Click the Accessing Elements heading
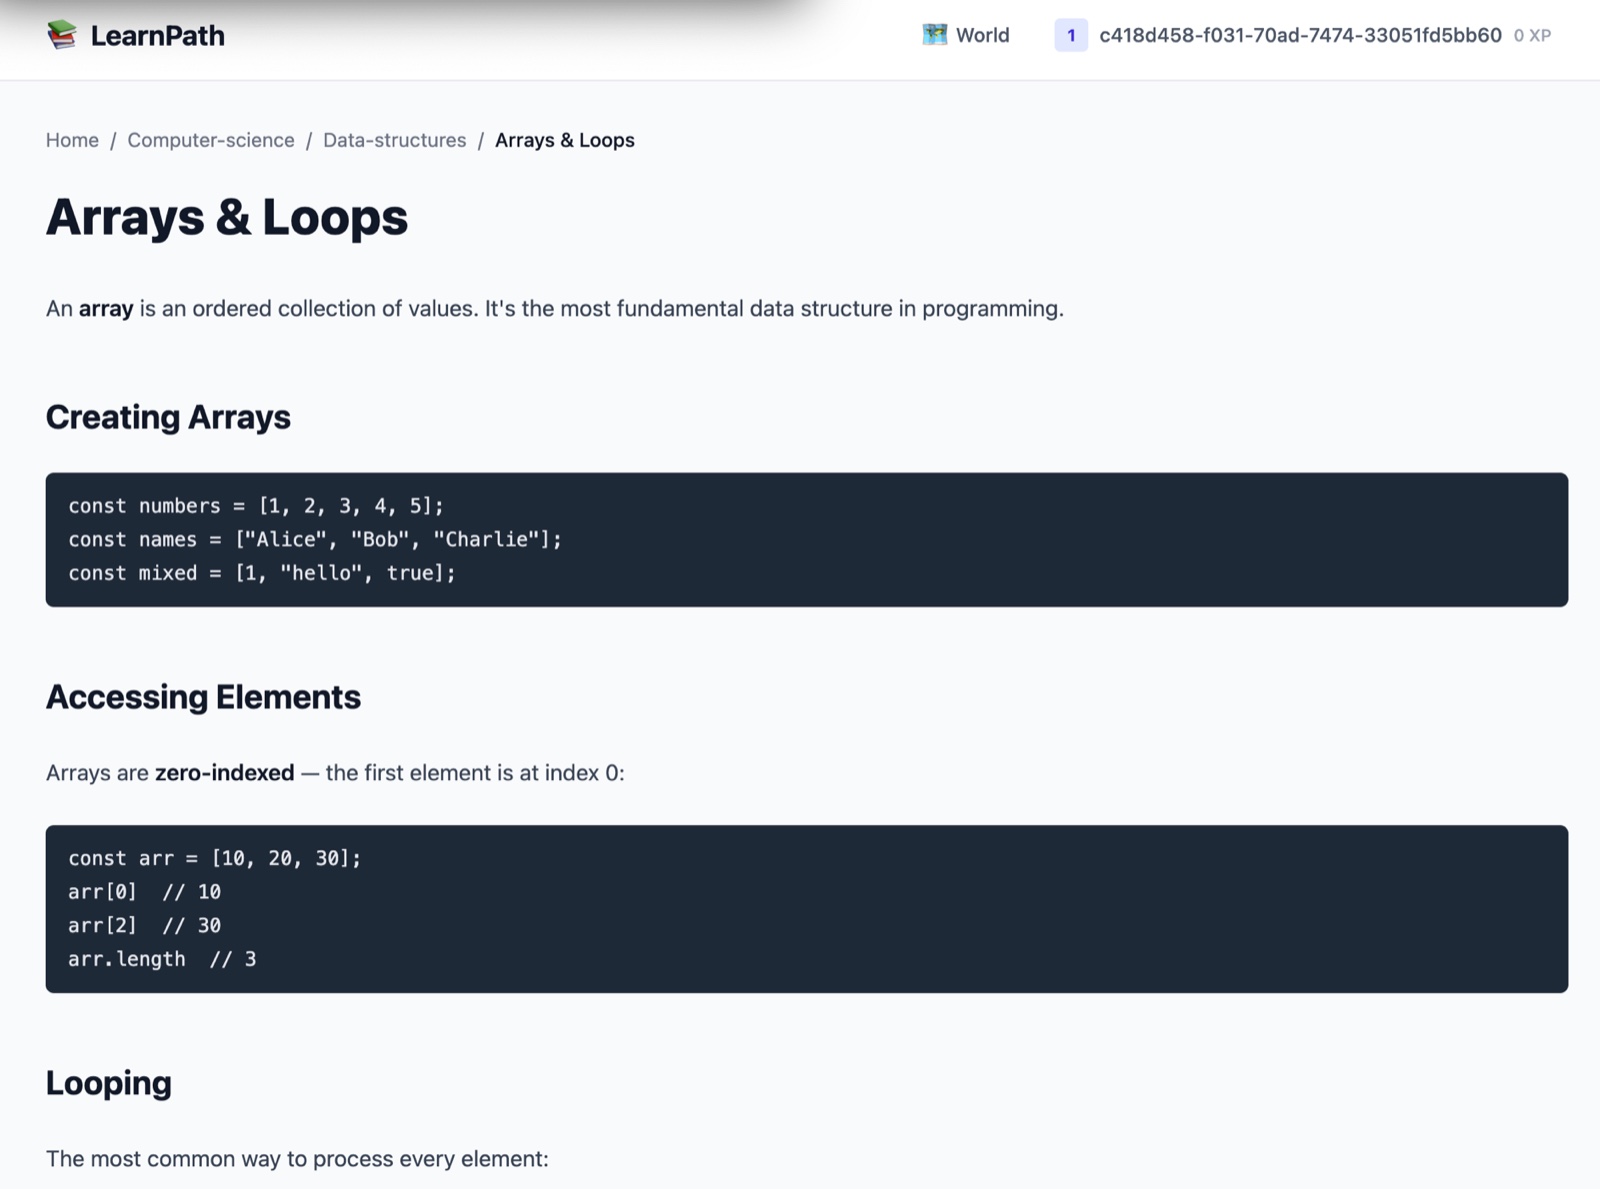This screenshot has height=1189, width=1600. [203, 697]
